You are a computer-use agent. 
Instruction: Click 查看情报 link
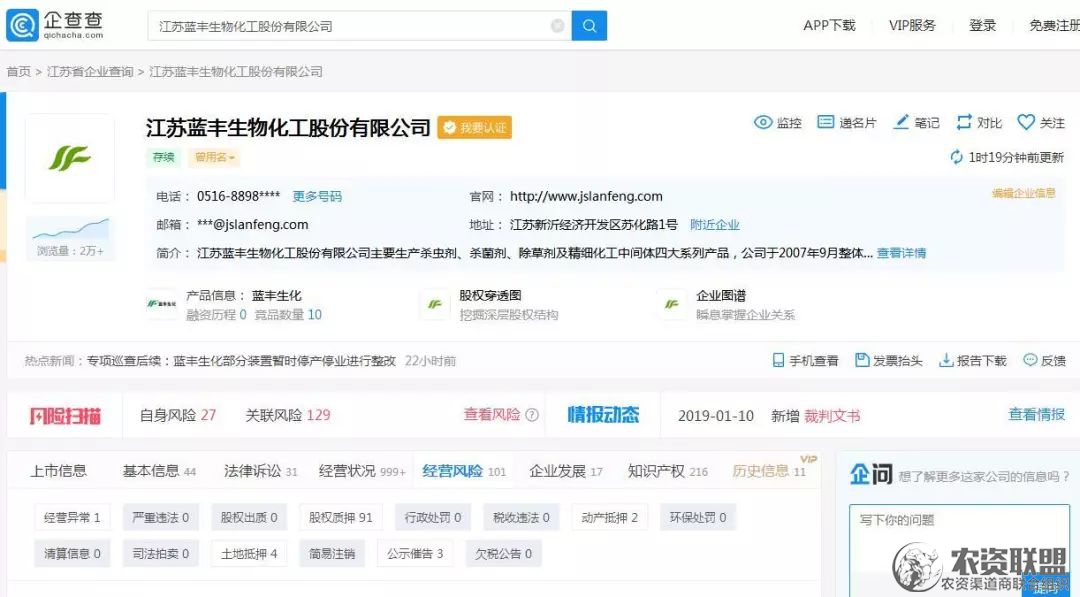[x=1037, y=415]
